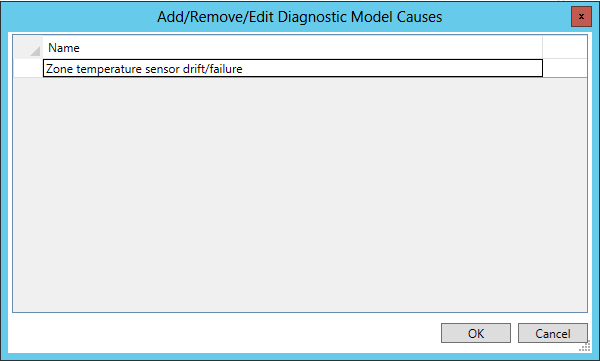Focus the Zone temperature sensor drift/failure text field

coord(293,69)
